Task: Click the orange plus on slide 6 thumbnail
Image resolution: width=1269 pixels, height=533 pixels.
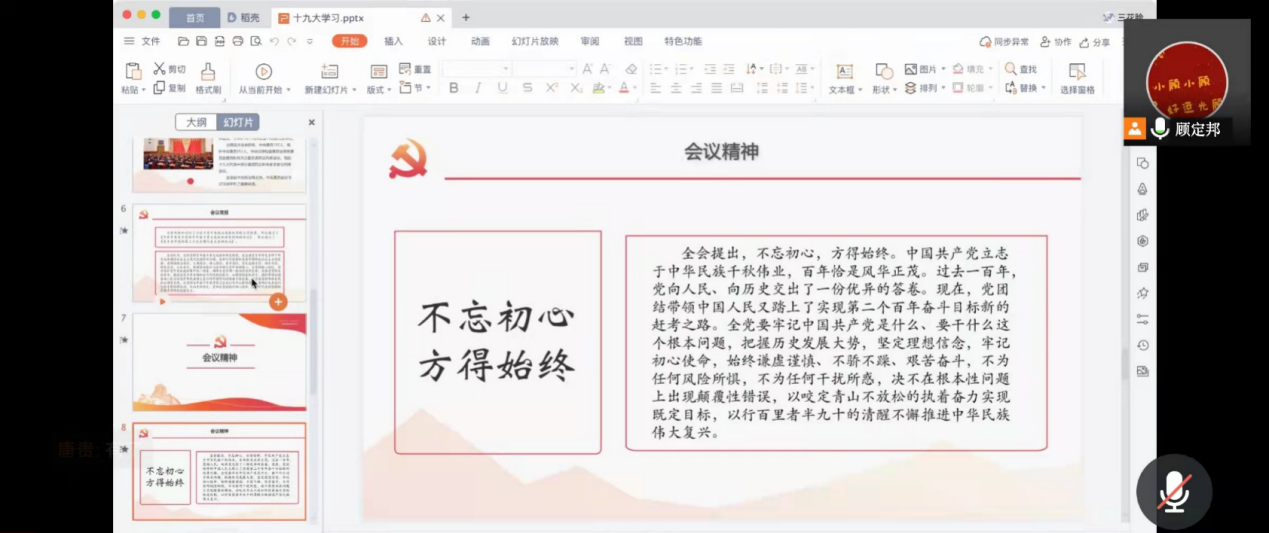Action: pos(278,301)
